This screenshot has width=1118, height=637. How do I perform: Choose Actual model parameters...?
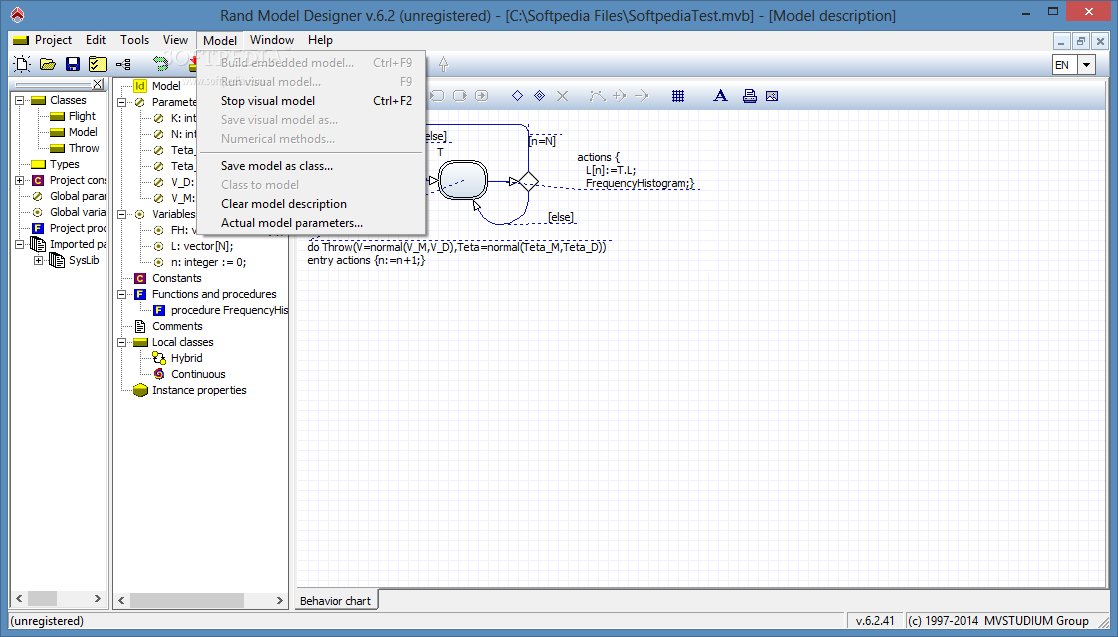coord(312,223)
